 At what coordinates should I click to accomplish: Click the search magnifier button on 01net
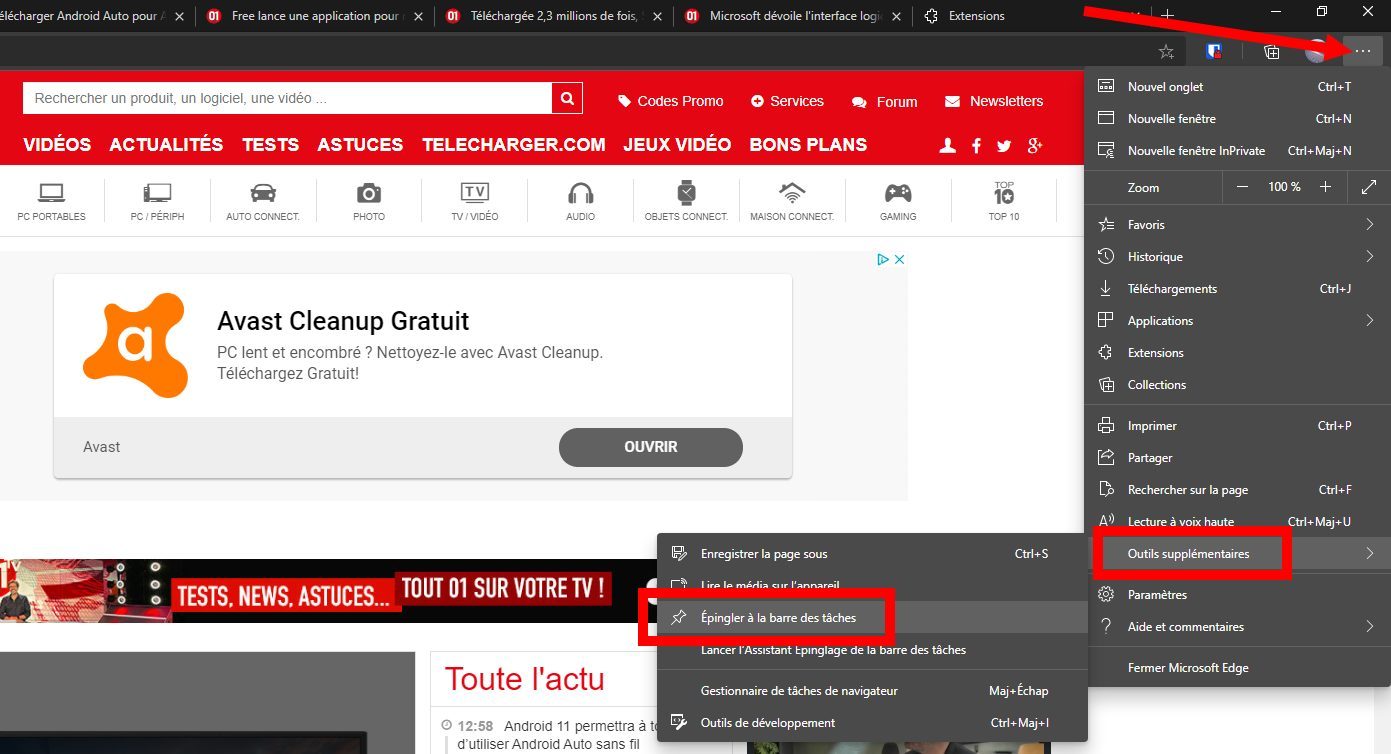coord(567,98)
